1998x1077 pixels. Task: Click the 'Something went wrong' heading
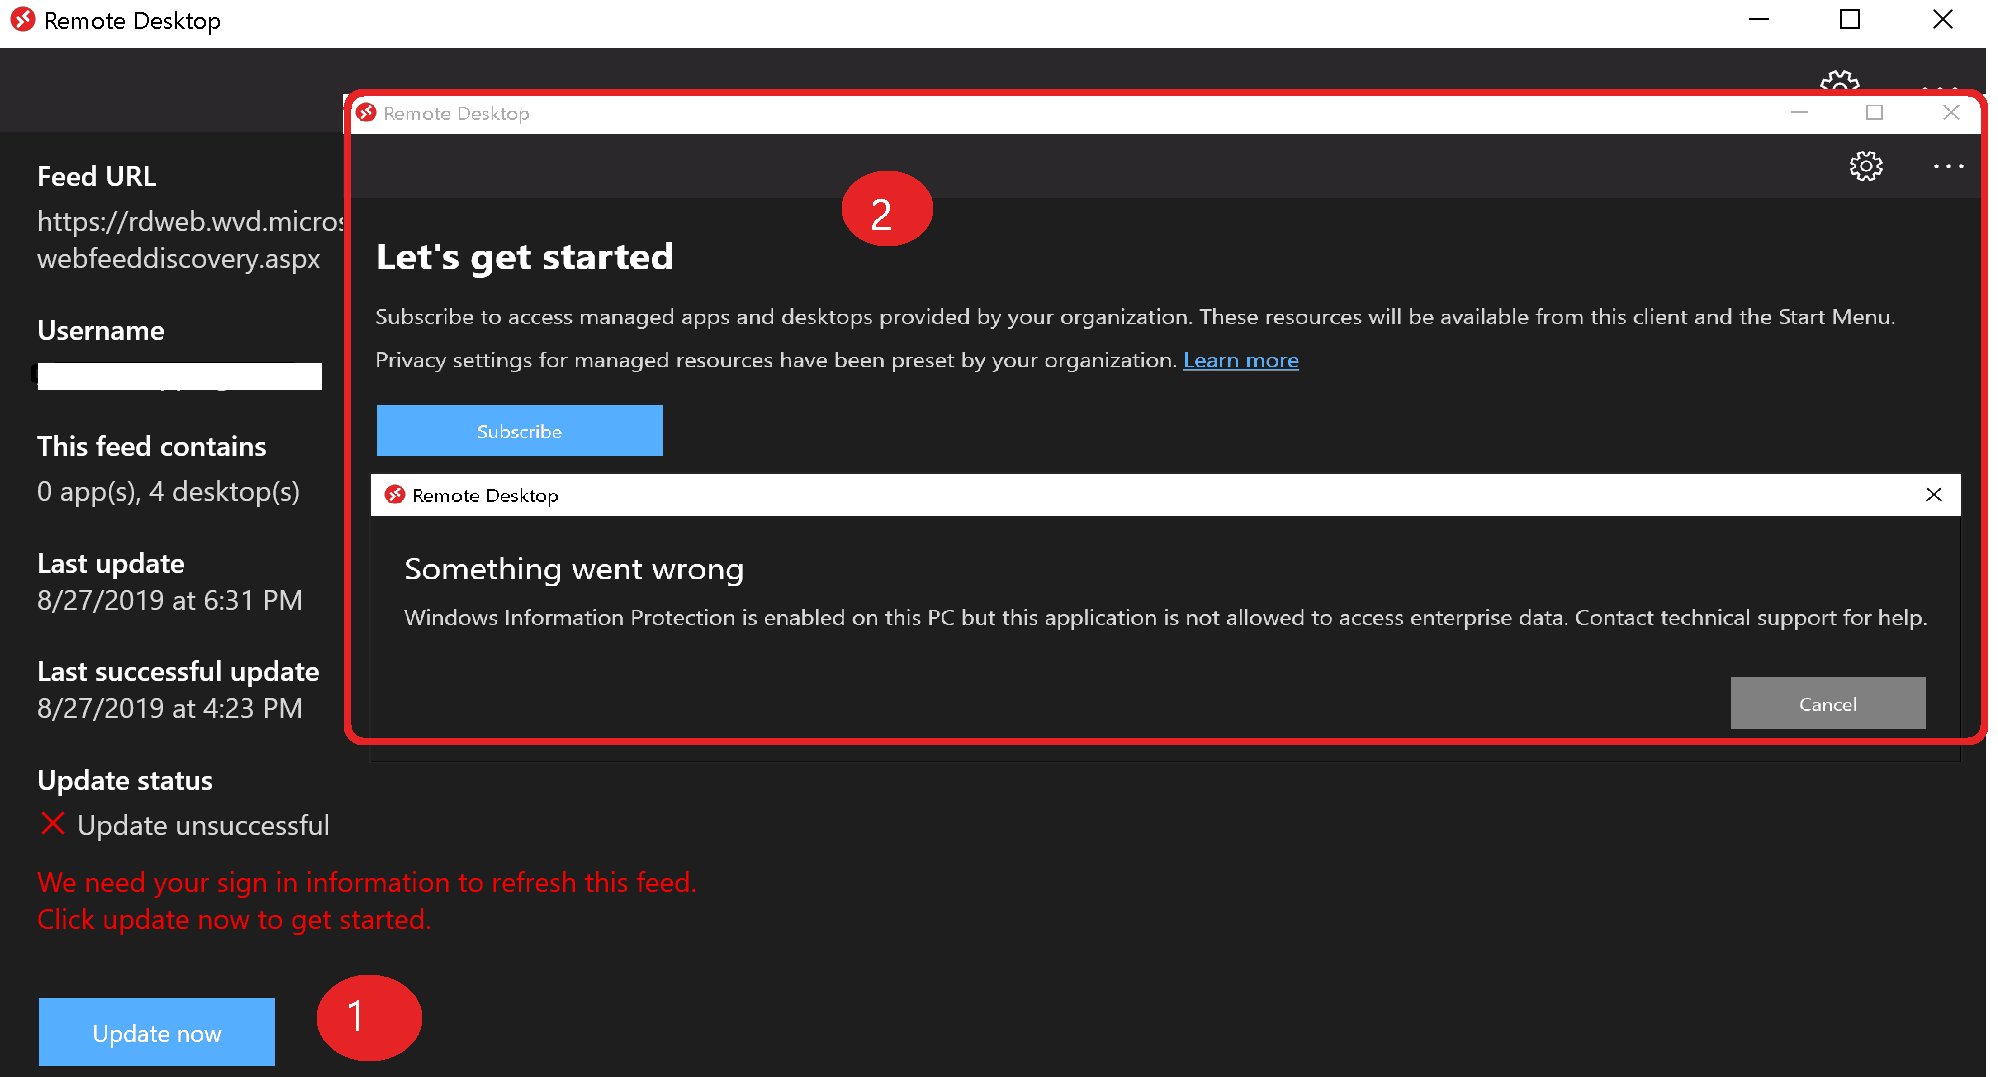[574, 569]
